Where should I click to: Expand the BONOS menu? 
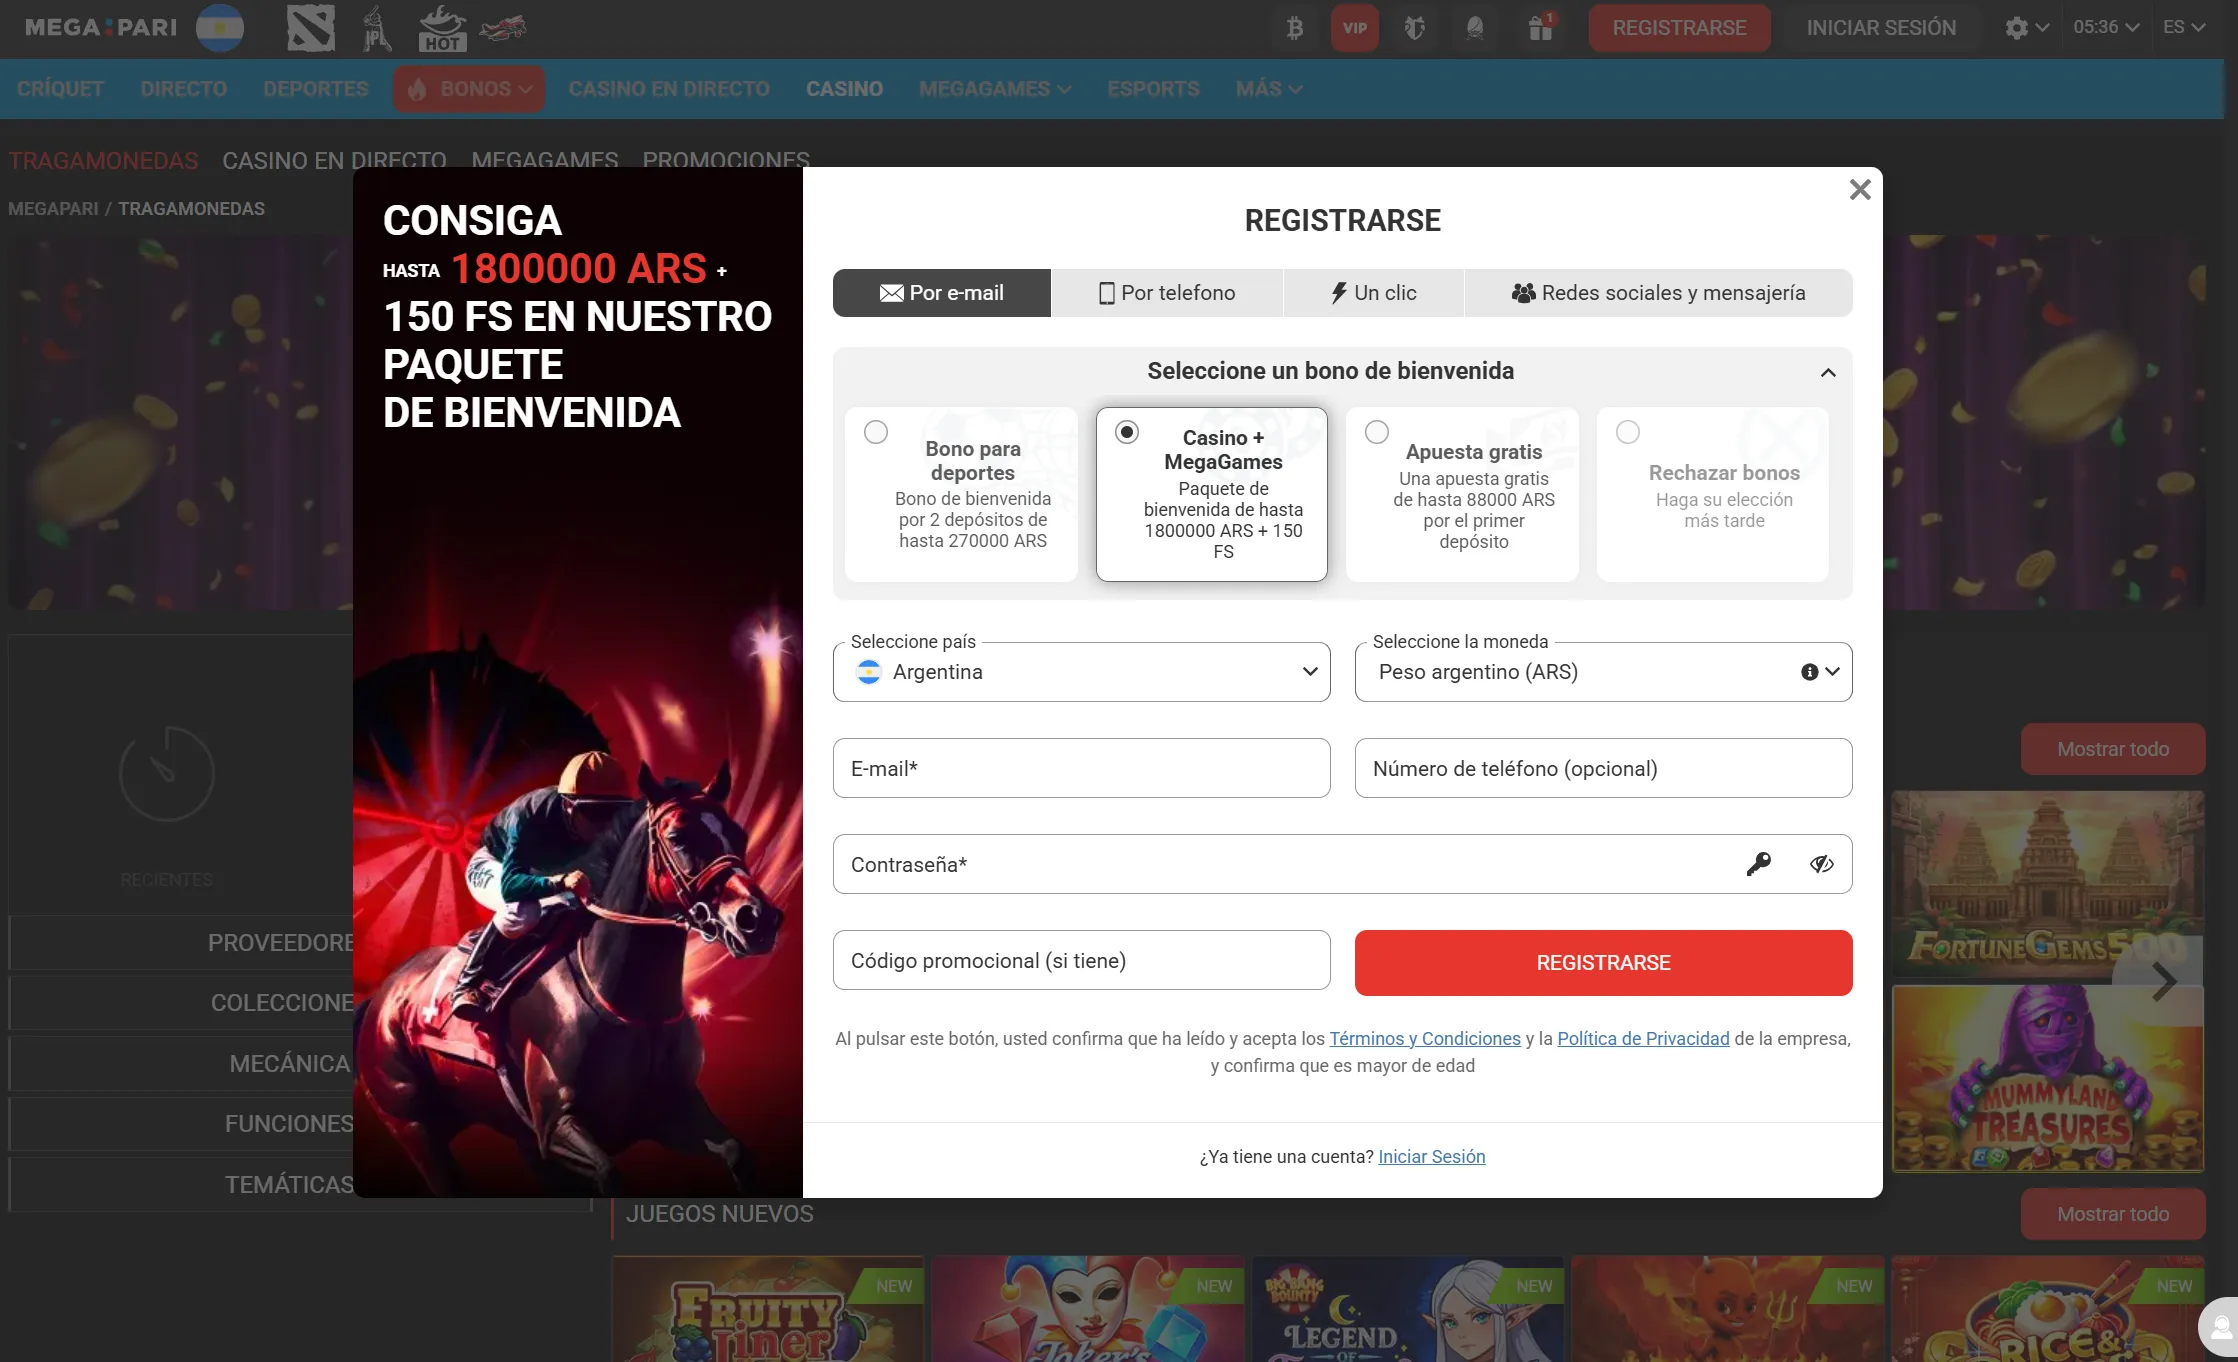(x=469, y=89)
